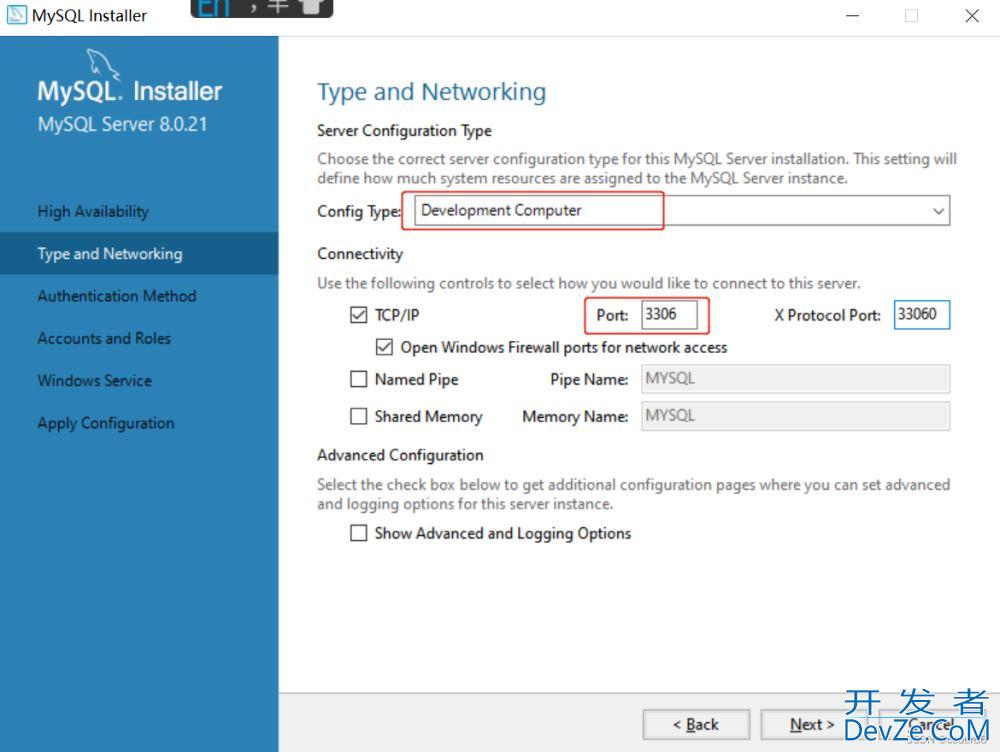This screenshot has width=1000, height=752.
Task: Click the Port 3306 input field
Action: [669, 314]
